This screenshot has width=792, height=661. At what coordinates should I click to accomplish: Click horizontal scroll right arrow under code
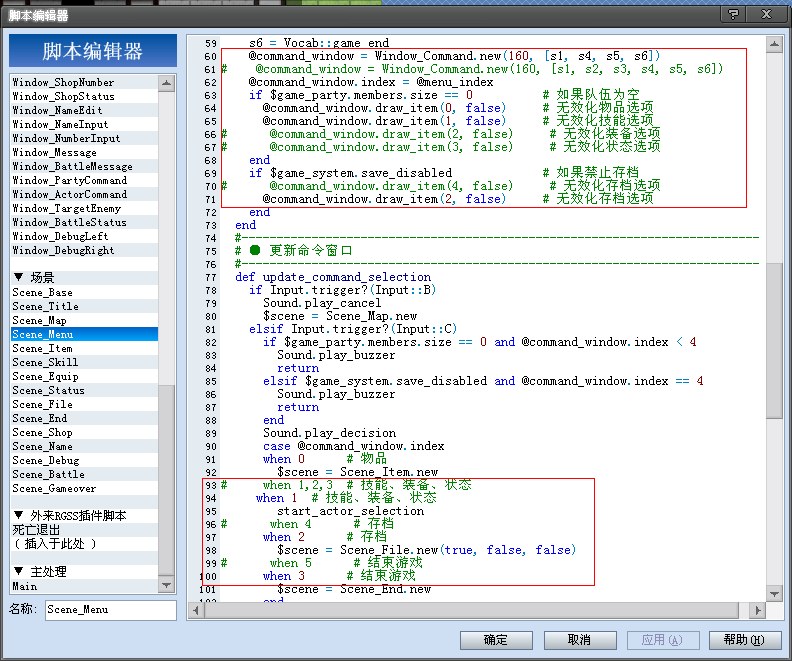coord(757,611)
